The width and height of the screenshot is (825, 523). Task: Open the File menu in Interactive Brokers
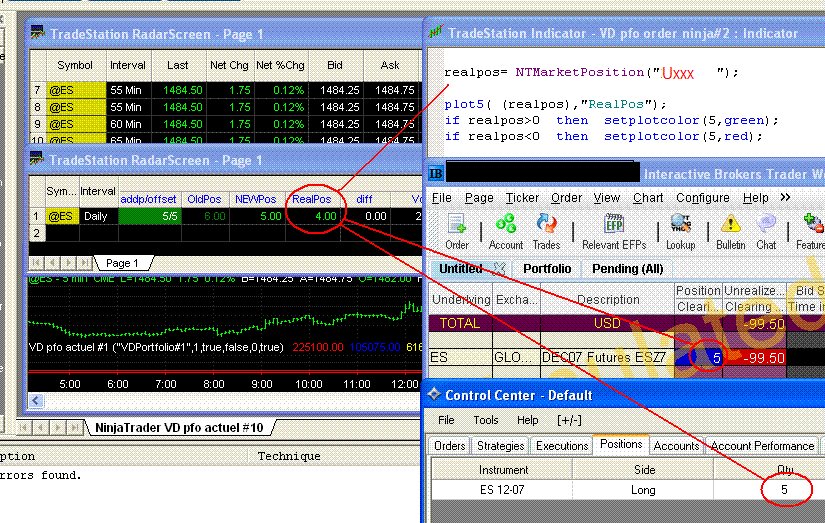coord(441,198)
